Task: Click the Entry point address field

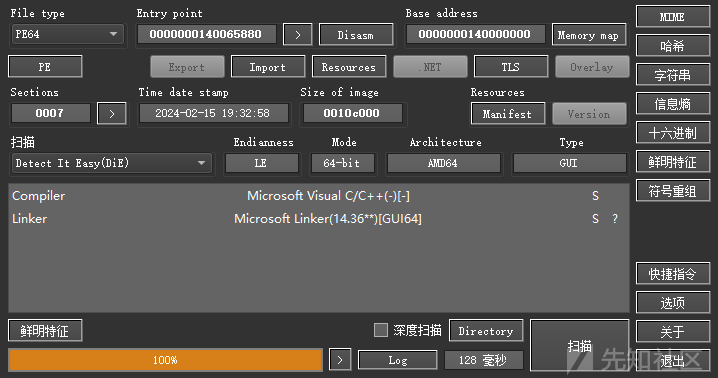Action: pyautogui.click(x=207, y=34)
